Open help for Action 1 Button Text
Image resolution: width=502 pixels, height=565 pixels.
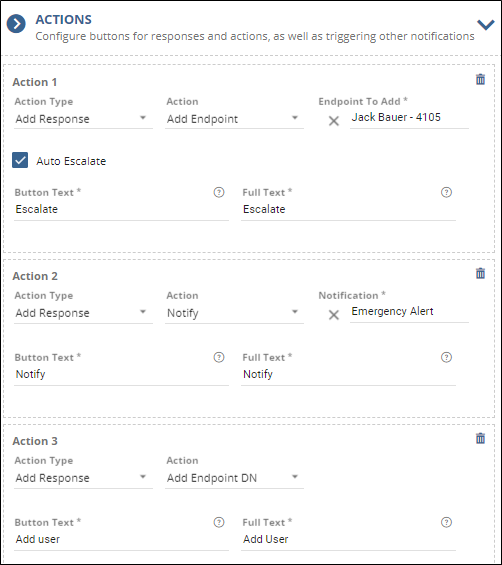pos(219,192)
